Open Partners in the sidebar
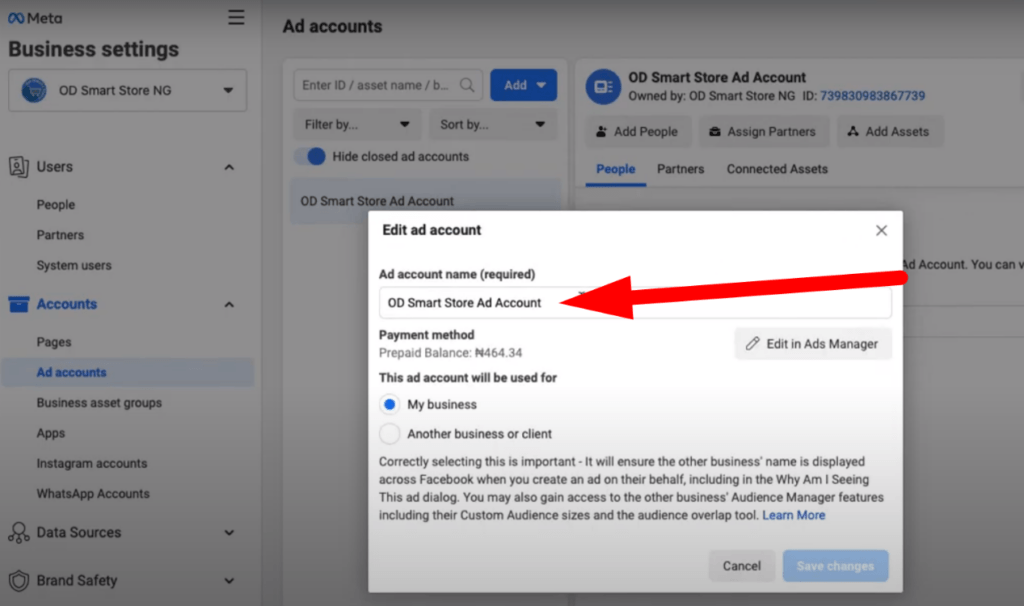 tap(60, 235)
